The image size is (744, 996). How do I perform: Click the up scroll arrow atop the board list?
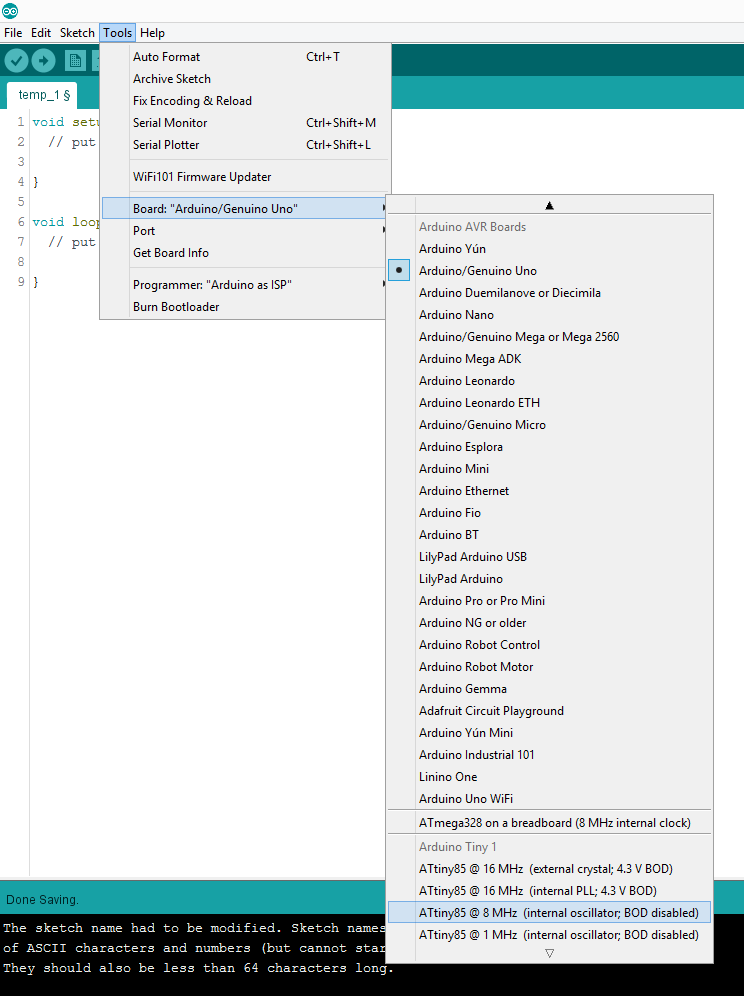(549, 204)
